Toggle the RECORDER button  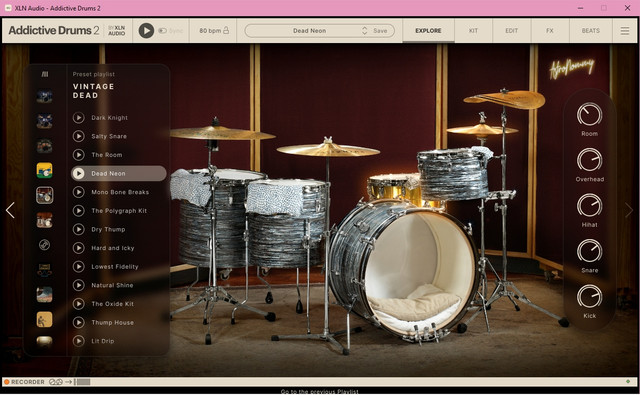[24, 382]
